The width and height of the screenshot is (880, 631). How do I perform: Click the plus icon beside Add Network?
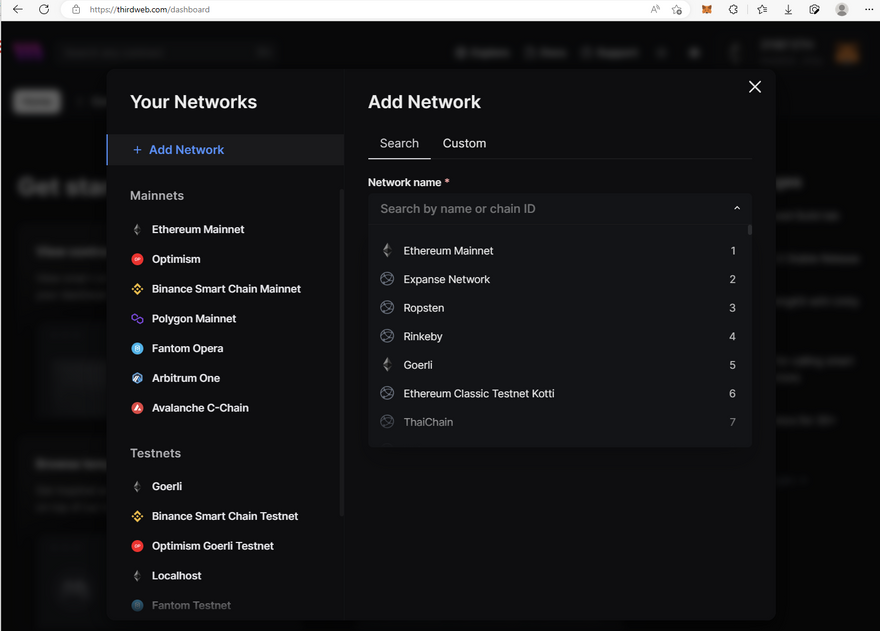pos(137,150)
